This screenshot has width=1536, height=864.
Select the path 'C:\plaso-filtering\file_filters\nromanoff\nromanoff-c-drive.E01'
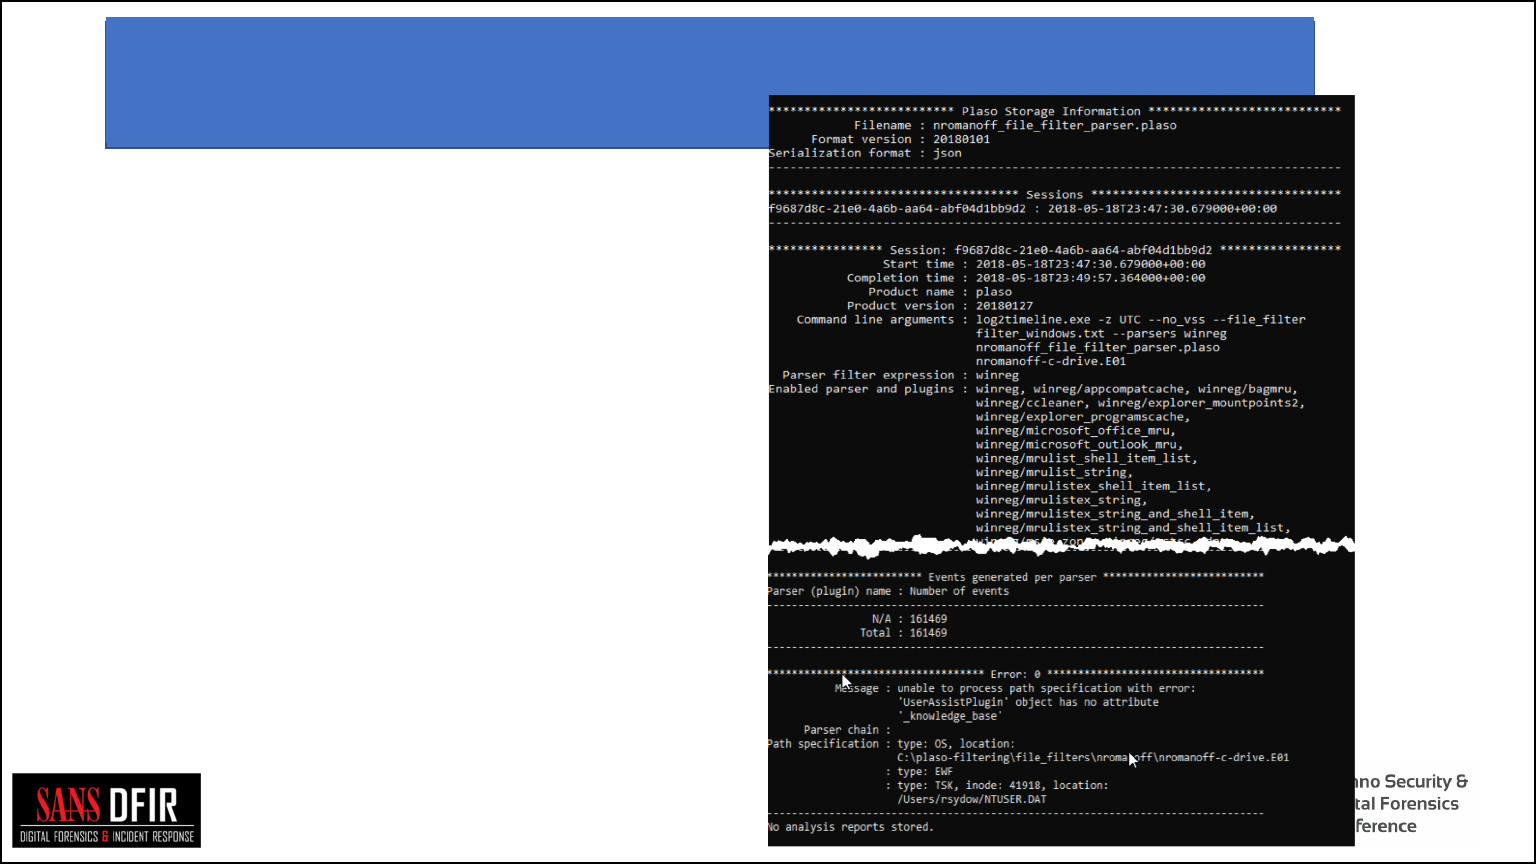tap(1093, 758)
